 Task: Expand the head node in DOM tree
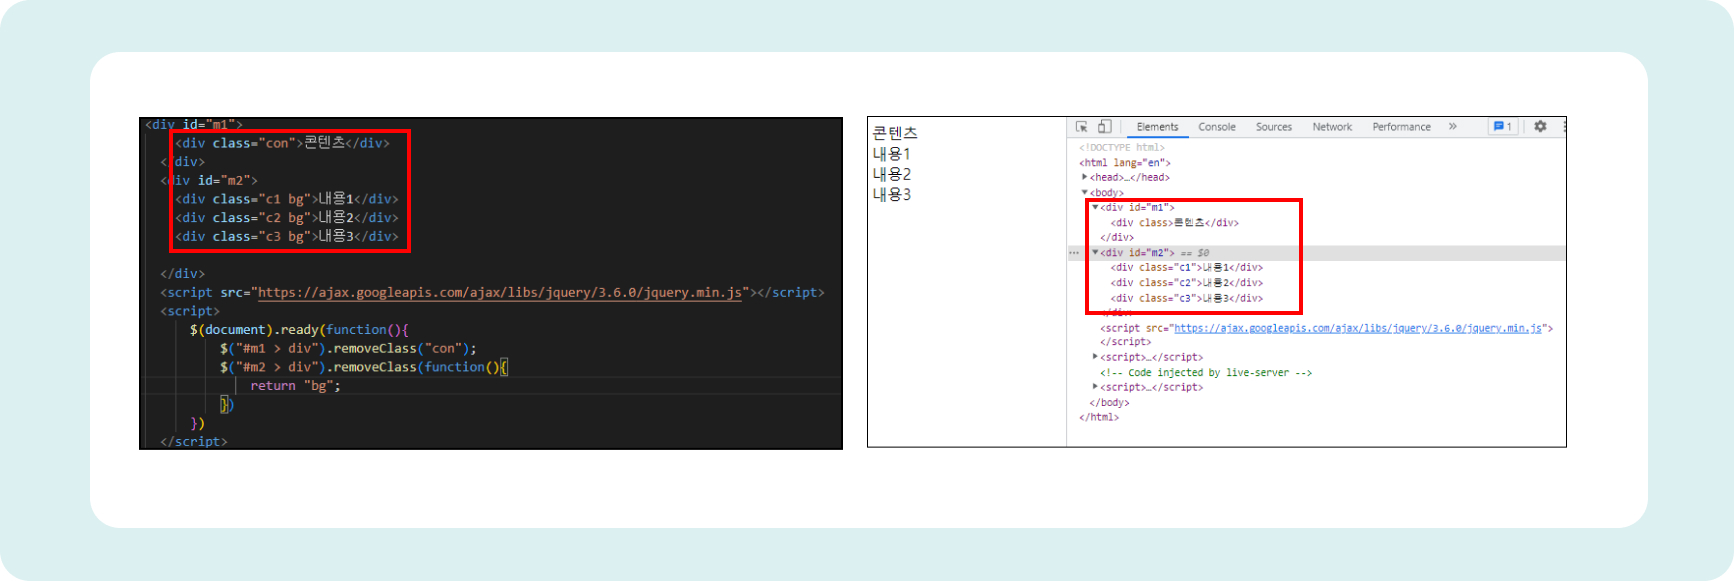[x=1085, y=177]
